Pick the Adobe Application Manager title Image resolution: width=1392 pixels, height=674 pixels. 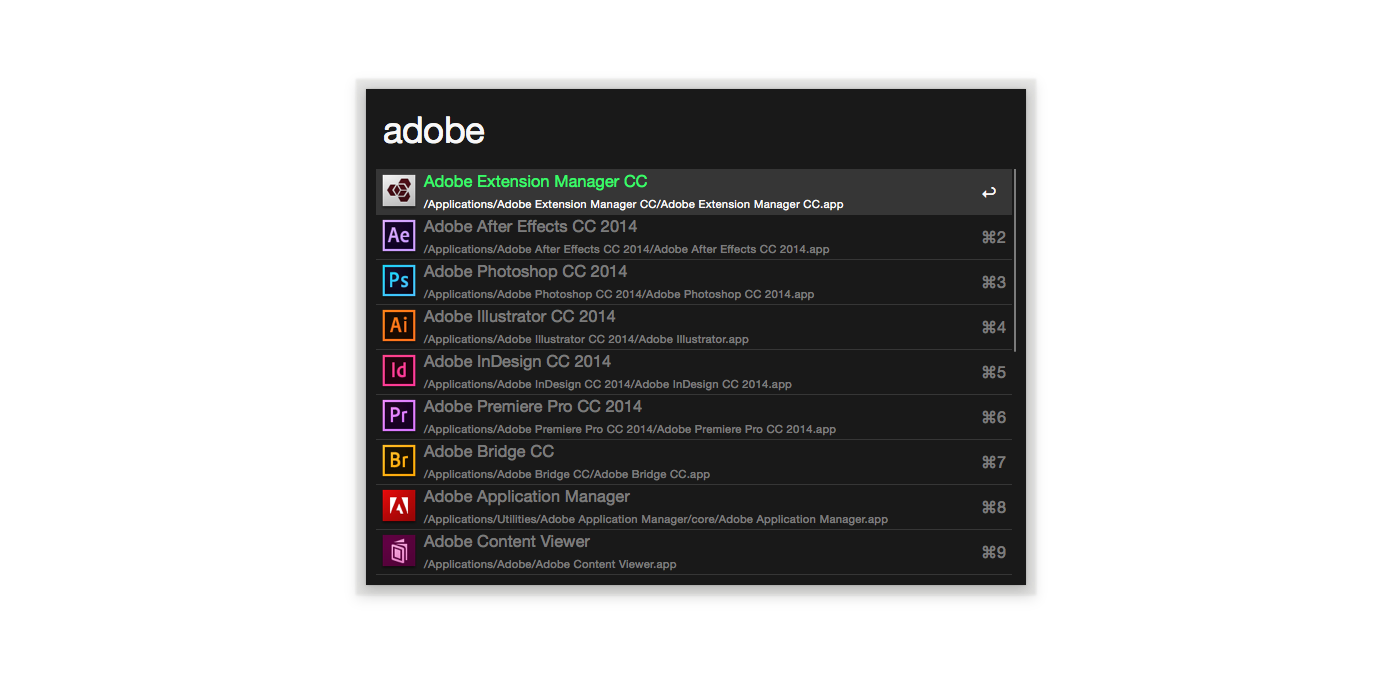tap(527, 497)
